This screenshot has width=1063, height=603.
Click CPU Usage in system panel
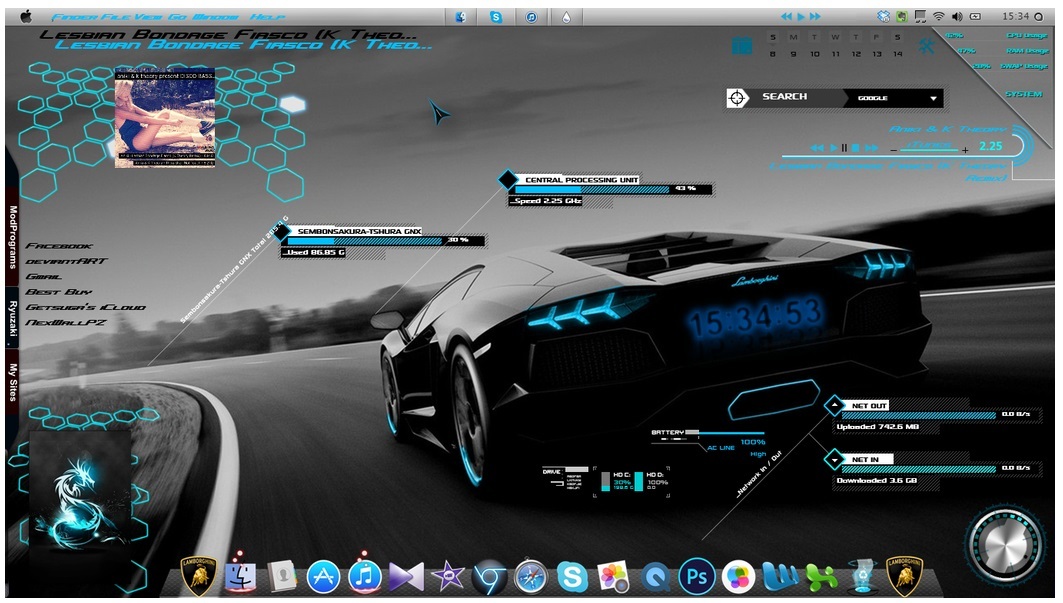click(x=1027, y=35)
